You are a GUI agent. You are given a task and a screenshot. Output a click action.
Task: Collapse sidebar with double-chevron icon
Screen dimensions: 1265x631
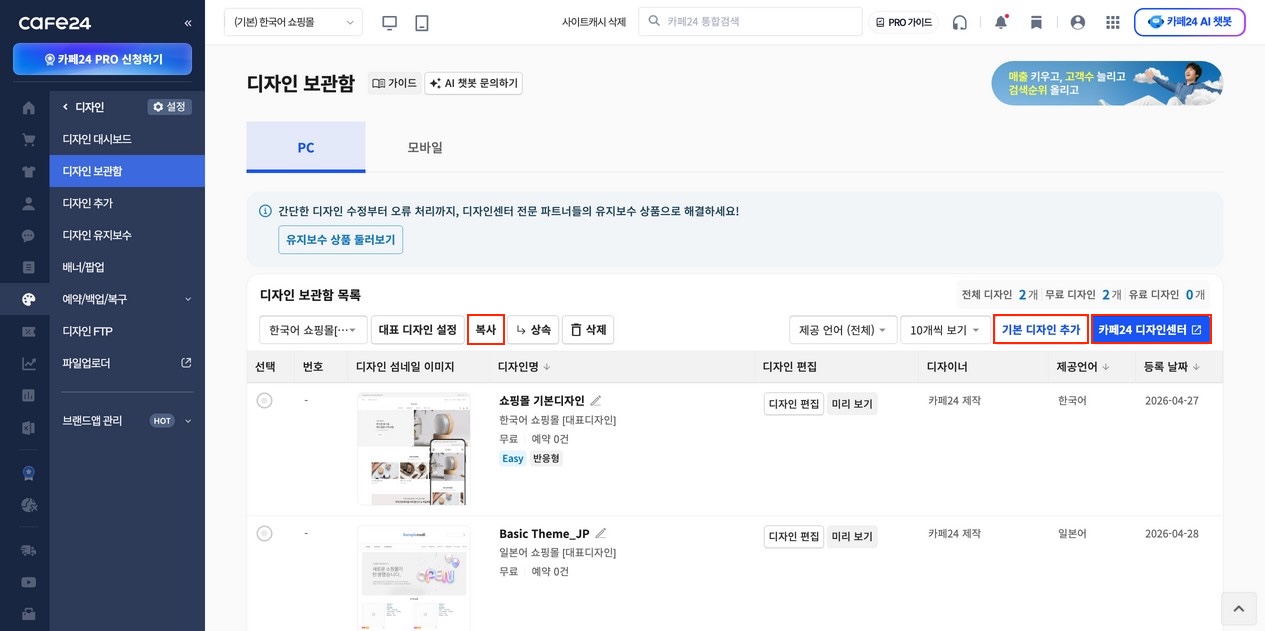(x=188, y=23)
